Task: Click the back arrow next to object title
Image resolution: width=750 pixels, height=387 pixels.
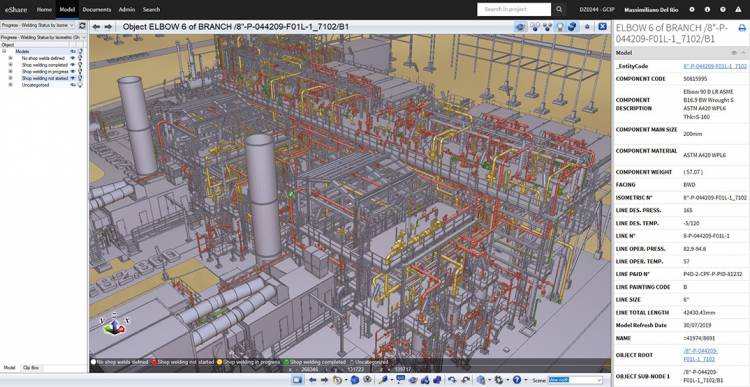Action: pyautogui.click(x=97, y=27)
